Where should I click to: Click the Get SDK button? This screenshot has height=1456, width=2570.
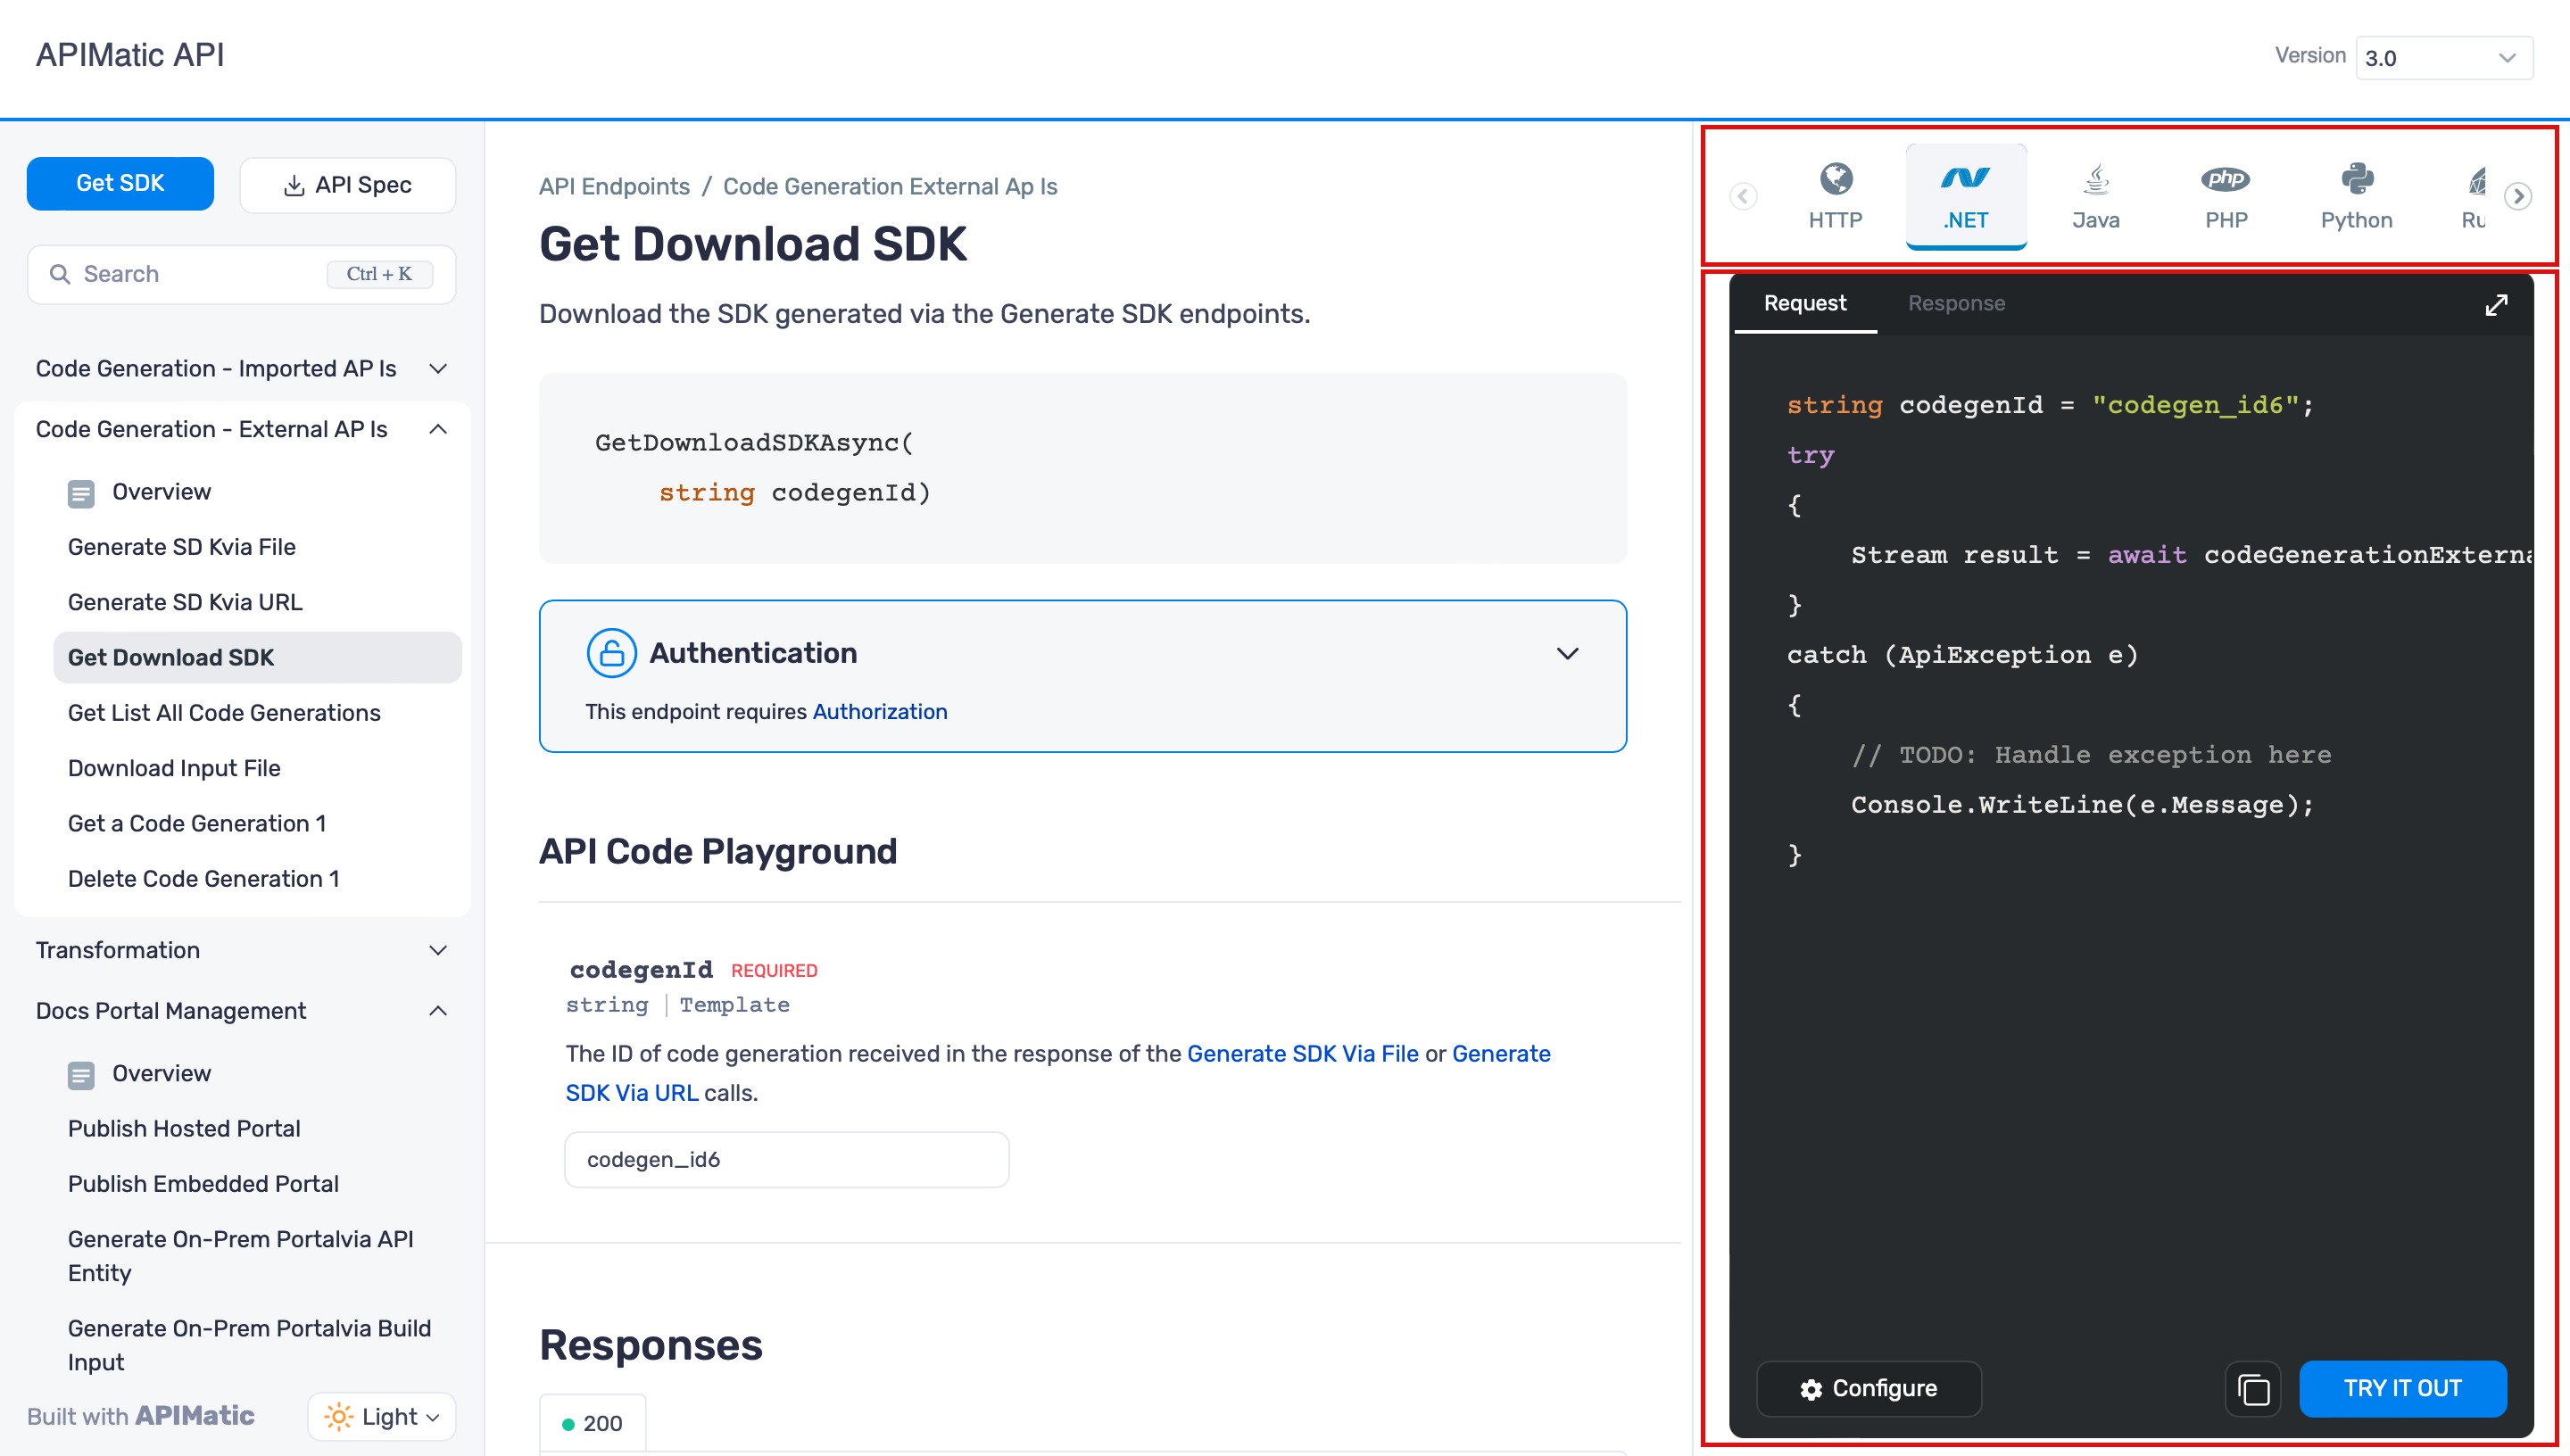(120, 183)
